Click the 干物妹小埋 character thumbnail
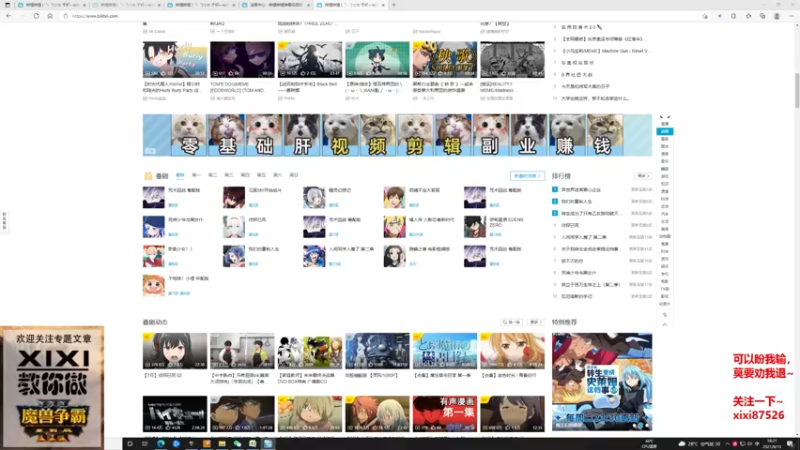Image resolution: width=800 pixels, height=450 pixels. pos(154,286)
